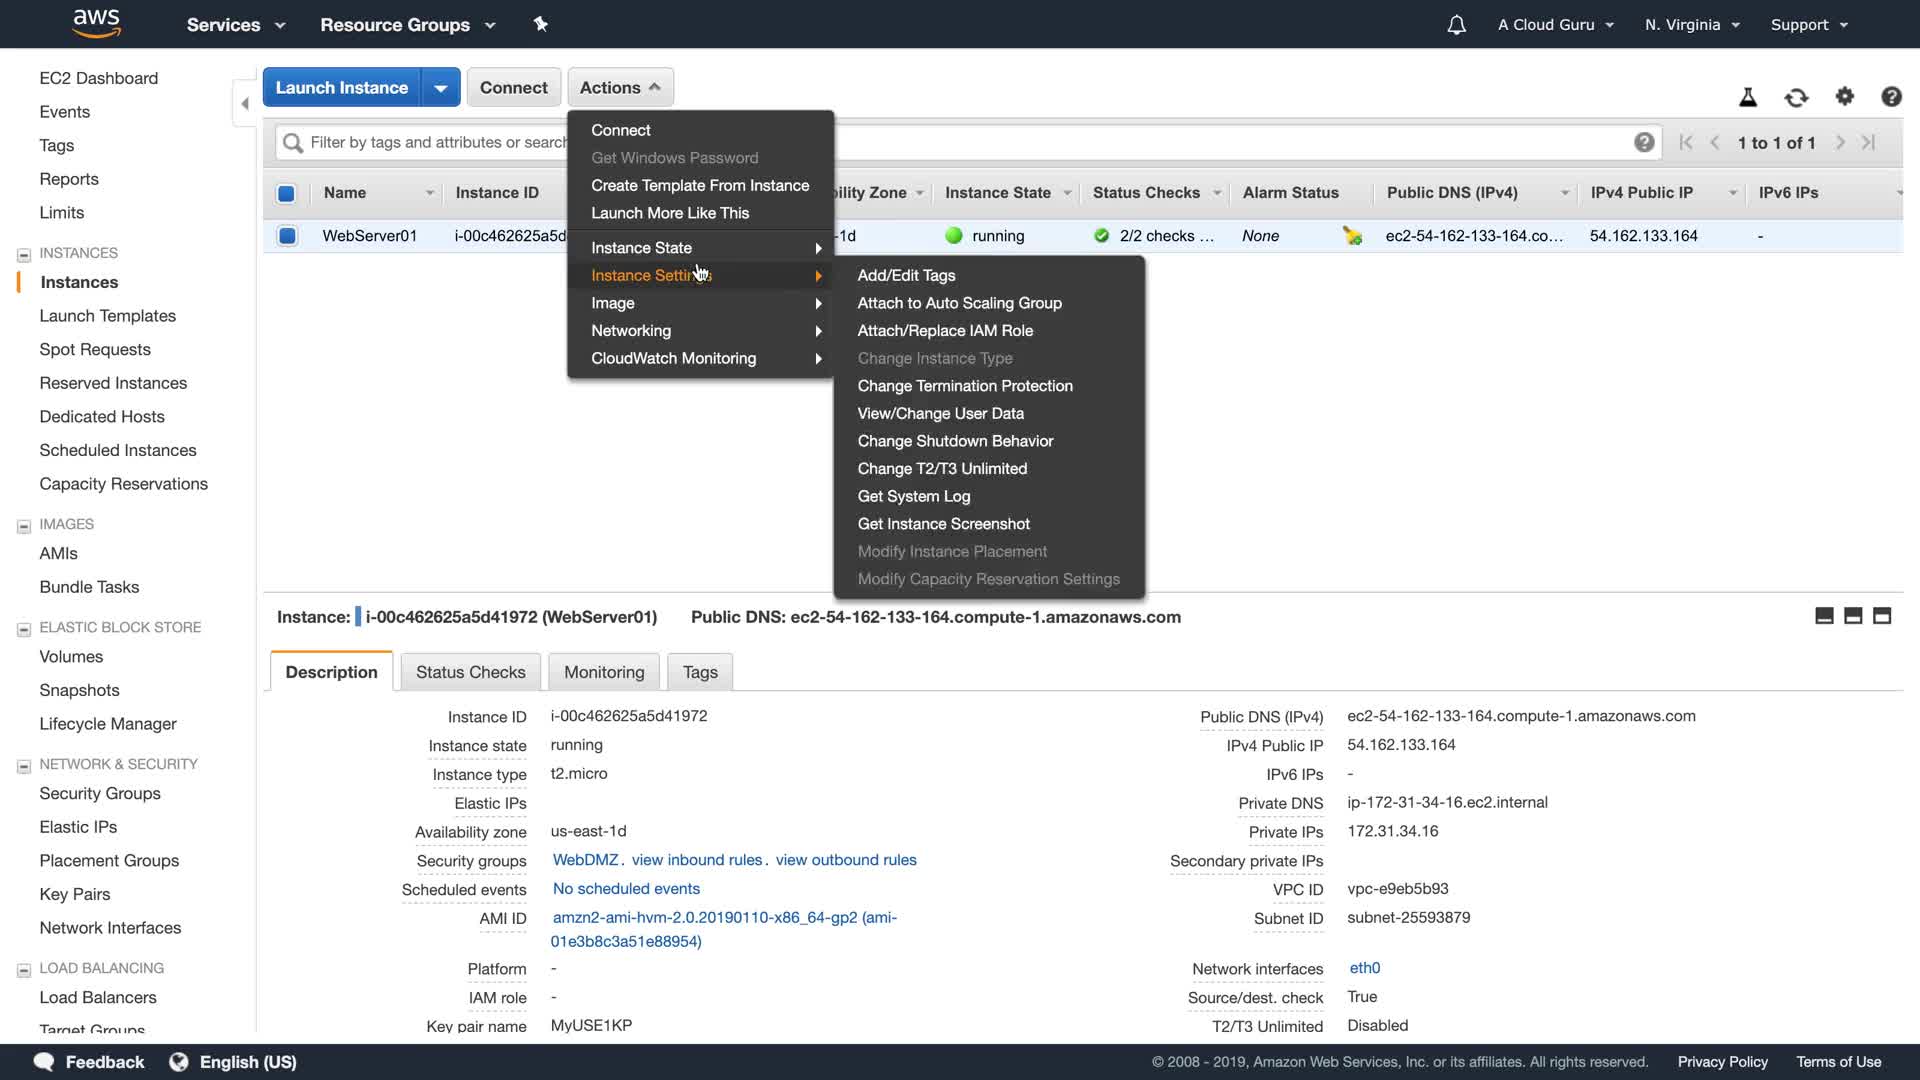Expand the N. Virginia region dropdown
Viewport: 1920px width, 1080px height.
click(x=1692, y=25)
